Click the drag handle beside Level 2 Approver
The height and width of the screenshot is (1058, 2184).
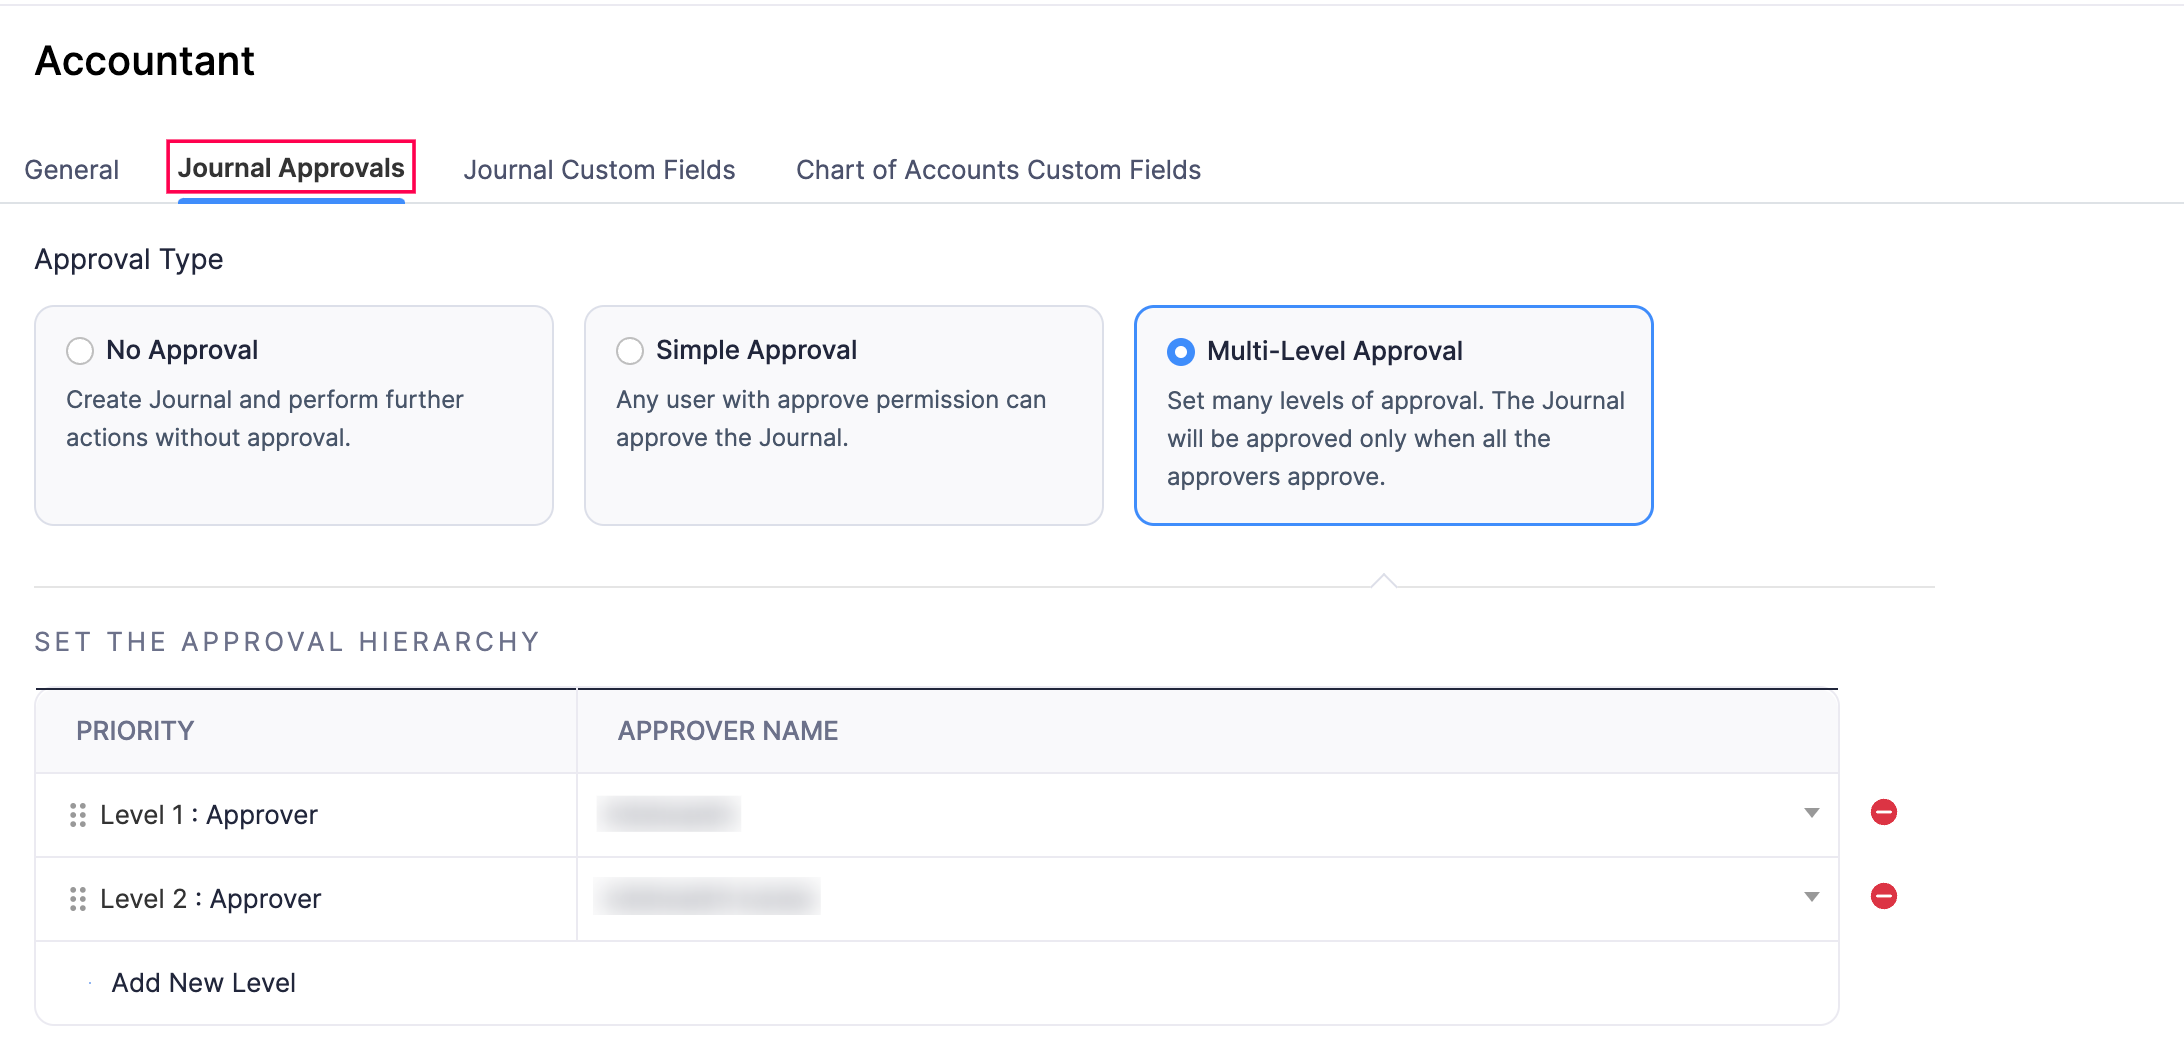[x=80, y=899]
